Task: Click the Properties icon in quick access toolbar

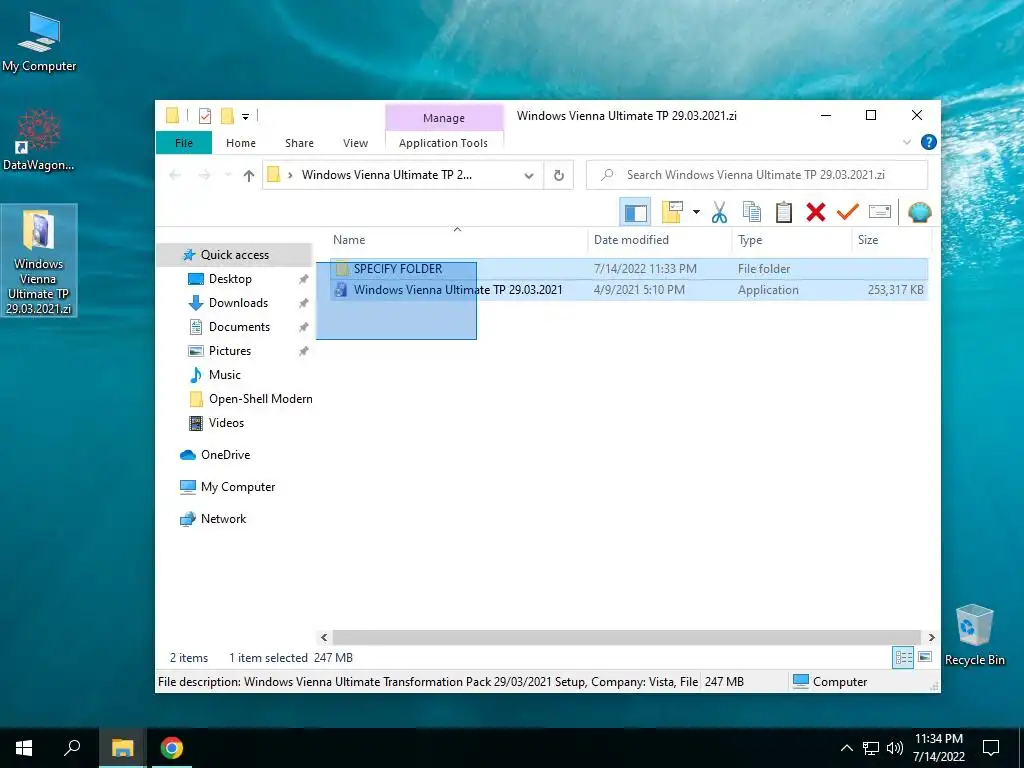Action: (x=204, y=116)
